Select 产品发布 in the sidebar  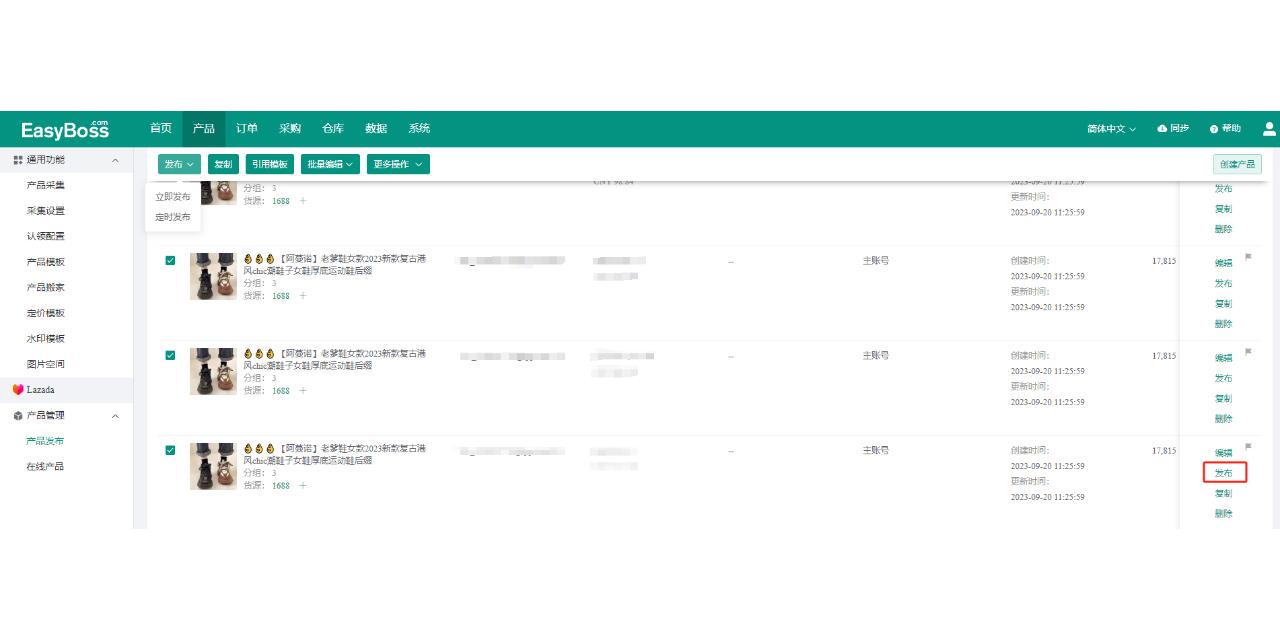coord(45,441)
